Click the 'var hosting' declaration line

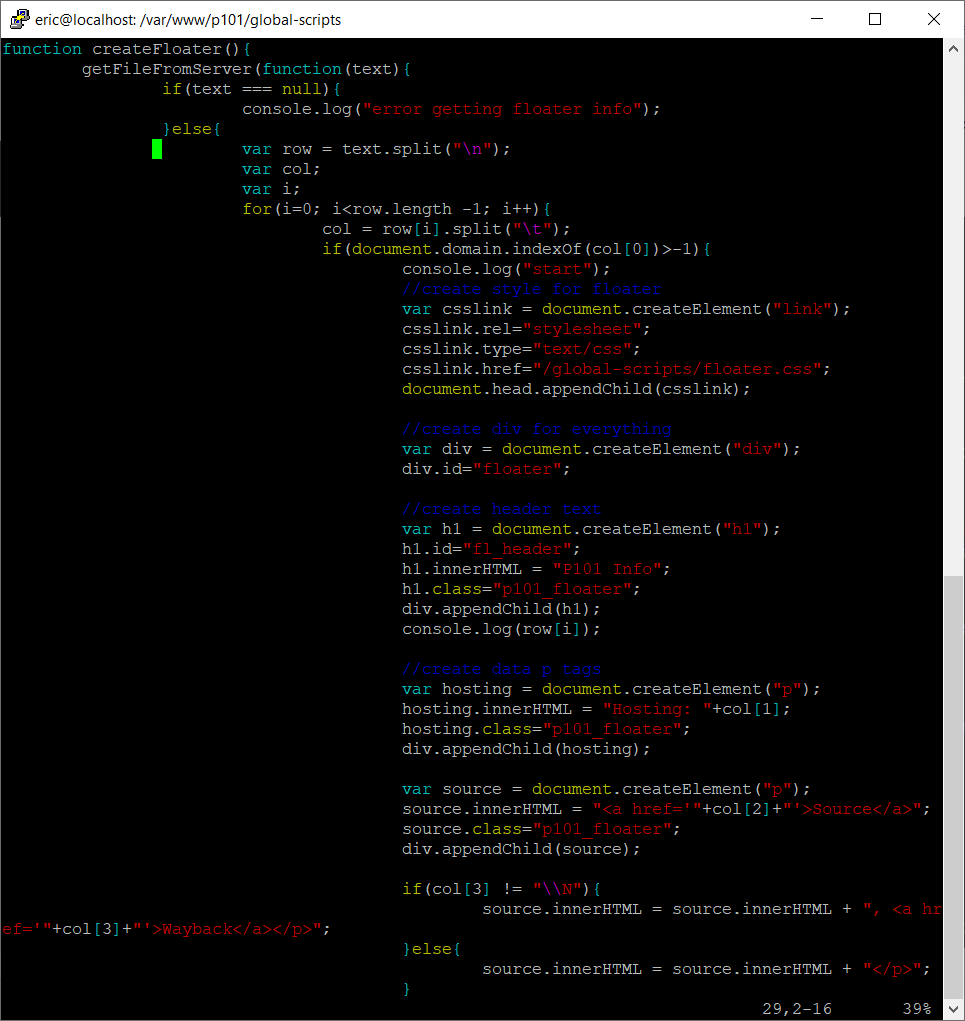[x=611, y=689]
